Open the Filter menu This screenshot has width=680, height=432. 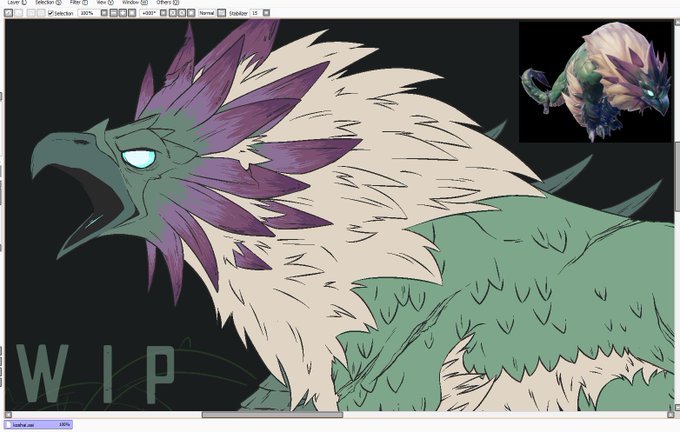click(78, 2)
